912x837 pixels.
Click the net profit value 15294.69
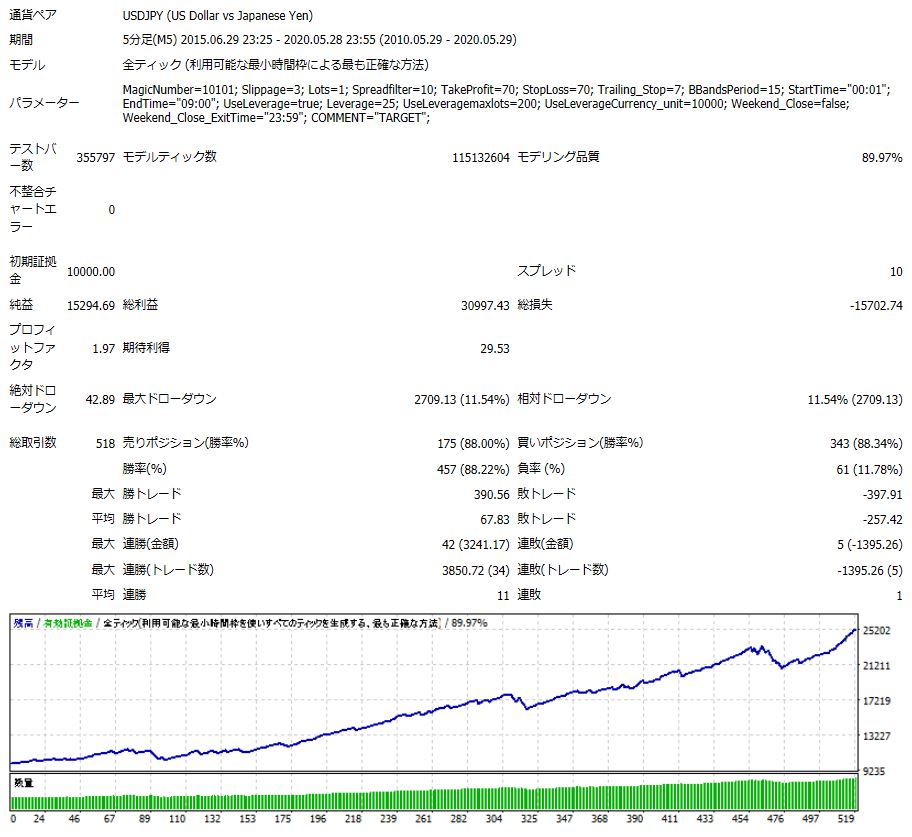tap(91, 306)
